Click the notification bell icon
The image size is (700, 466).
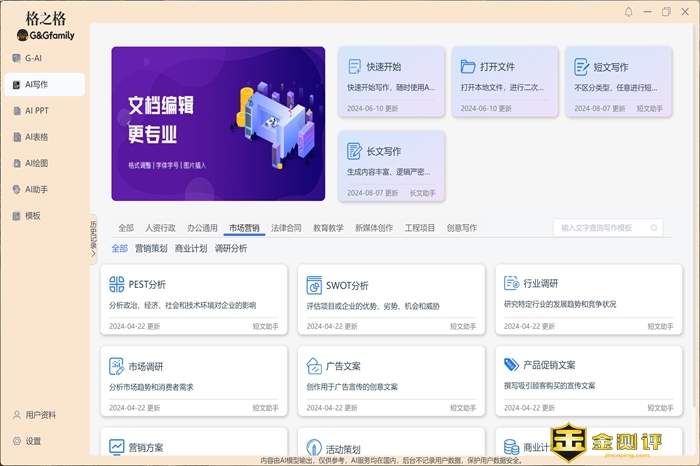point(629,12)
